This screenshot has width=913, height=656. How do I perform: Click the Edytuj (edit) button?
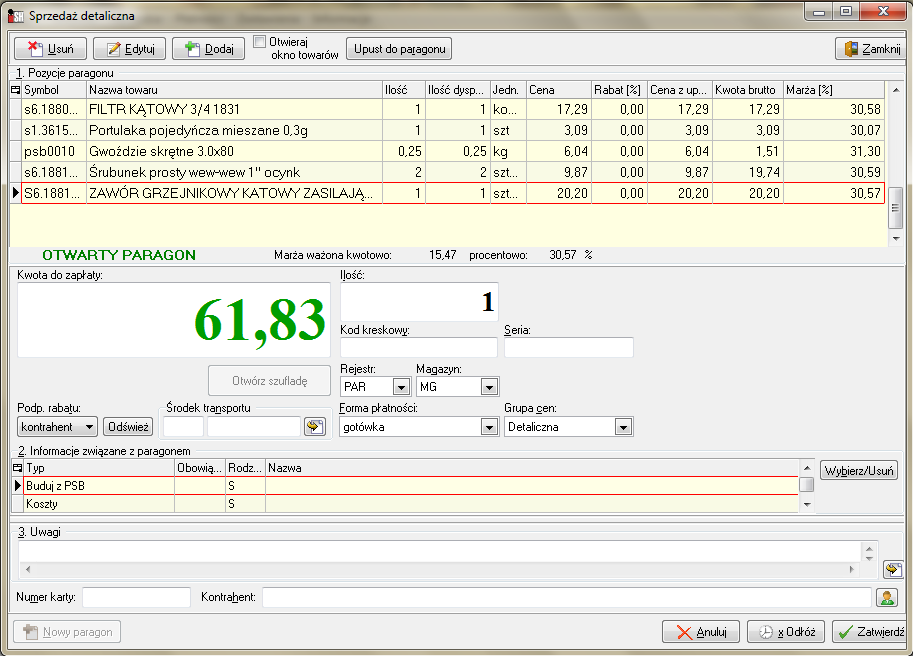pyautogui.click(x=130, y=49)
